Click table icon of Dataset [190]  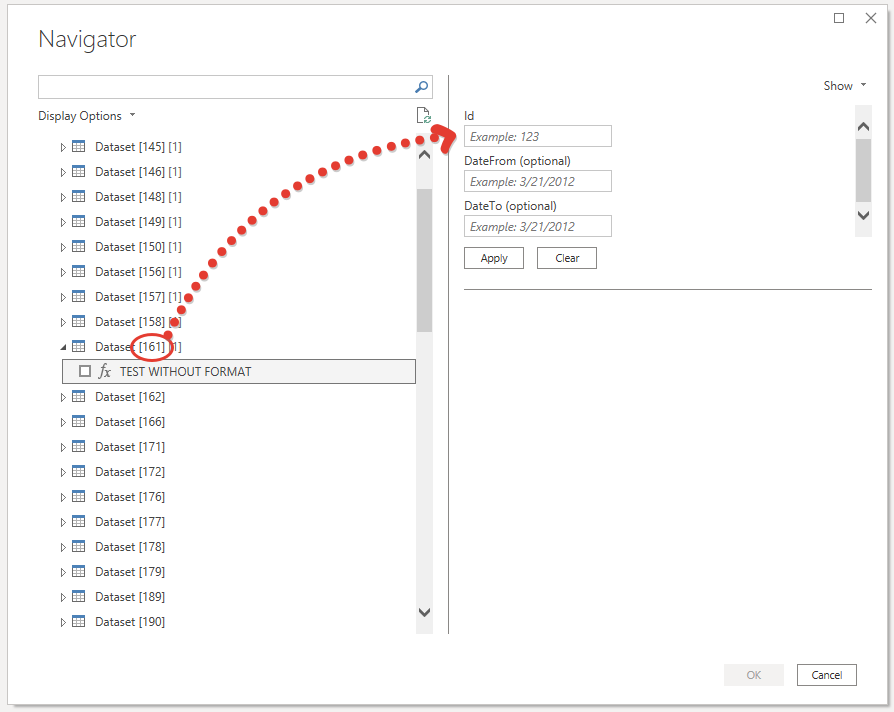(x=79, y=622)
